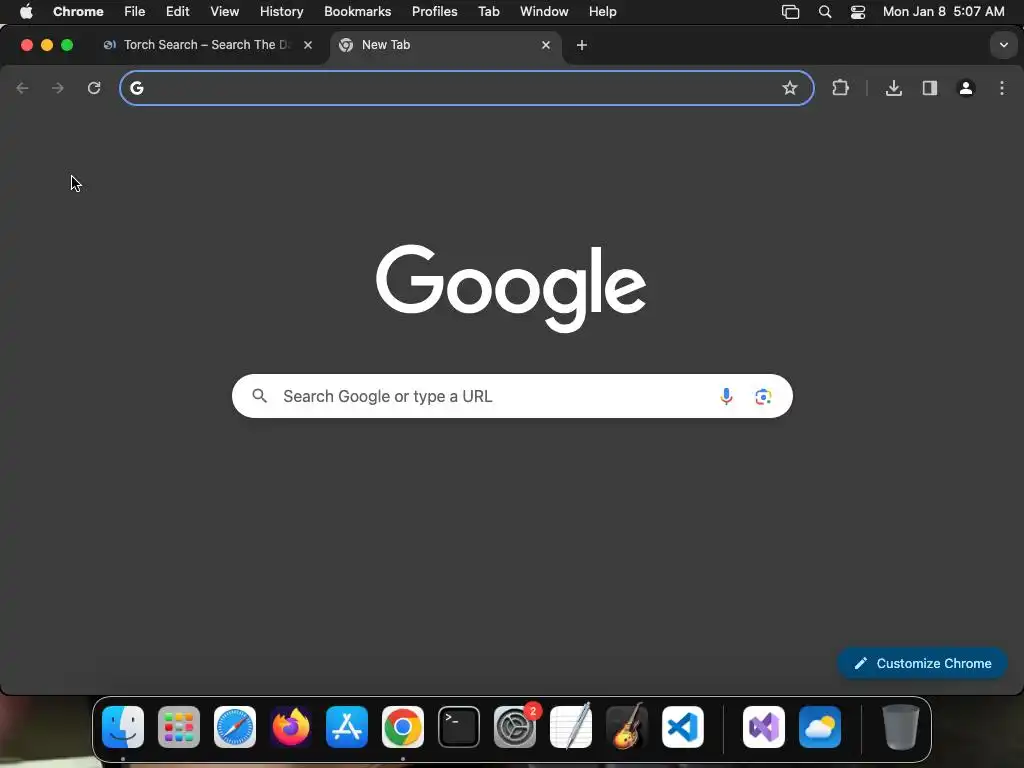
Task: Open the Help menu
Action: pyautogui.click(x=602, y=12)
